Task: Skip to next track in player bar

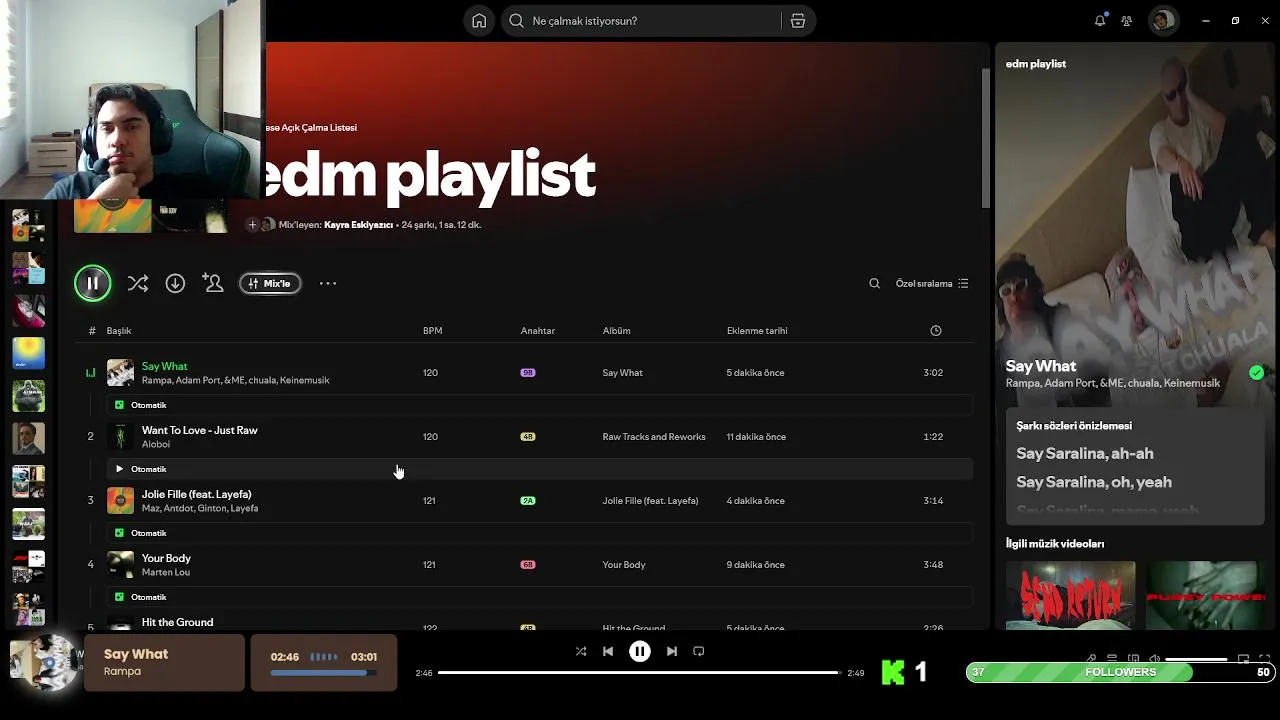Action: pyautogui.click(x=672, y=652)
